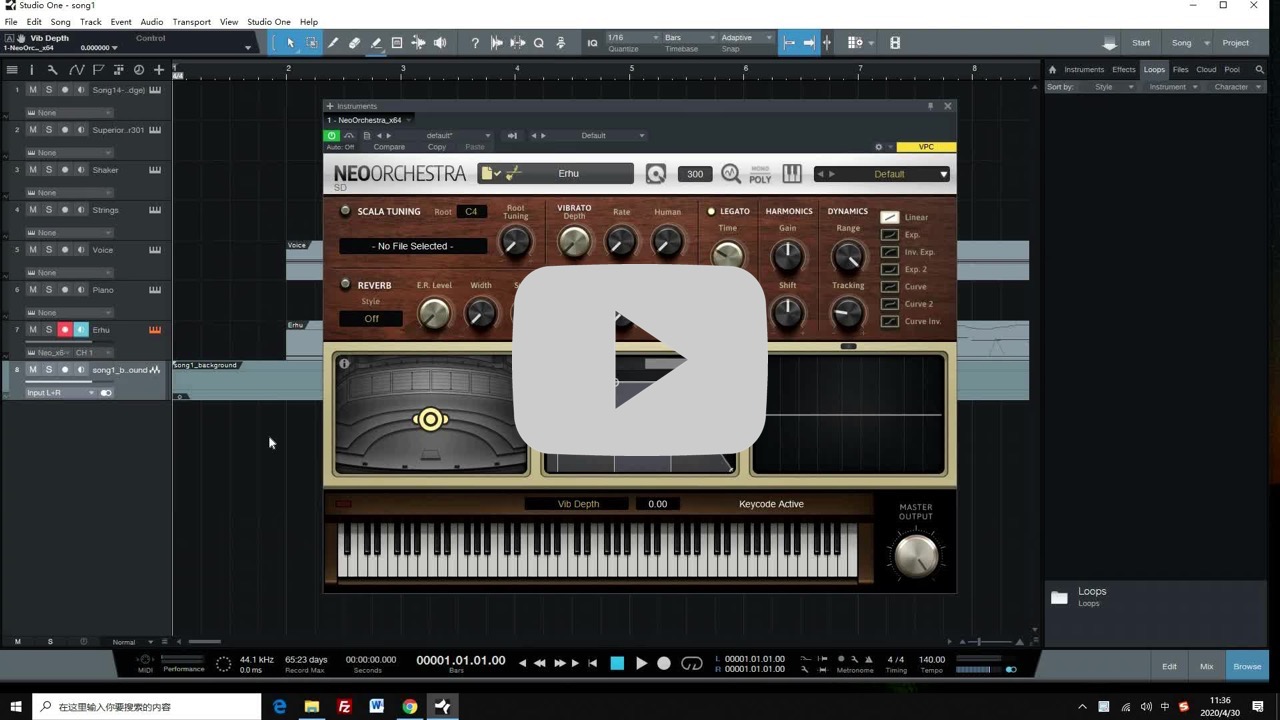Open track list hamburger icon
Image resolution: width=1280 pixels, height=720 pixels.
tap(12, 70)
